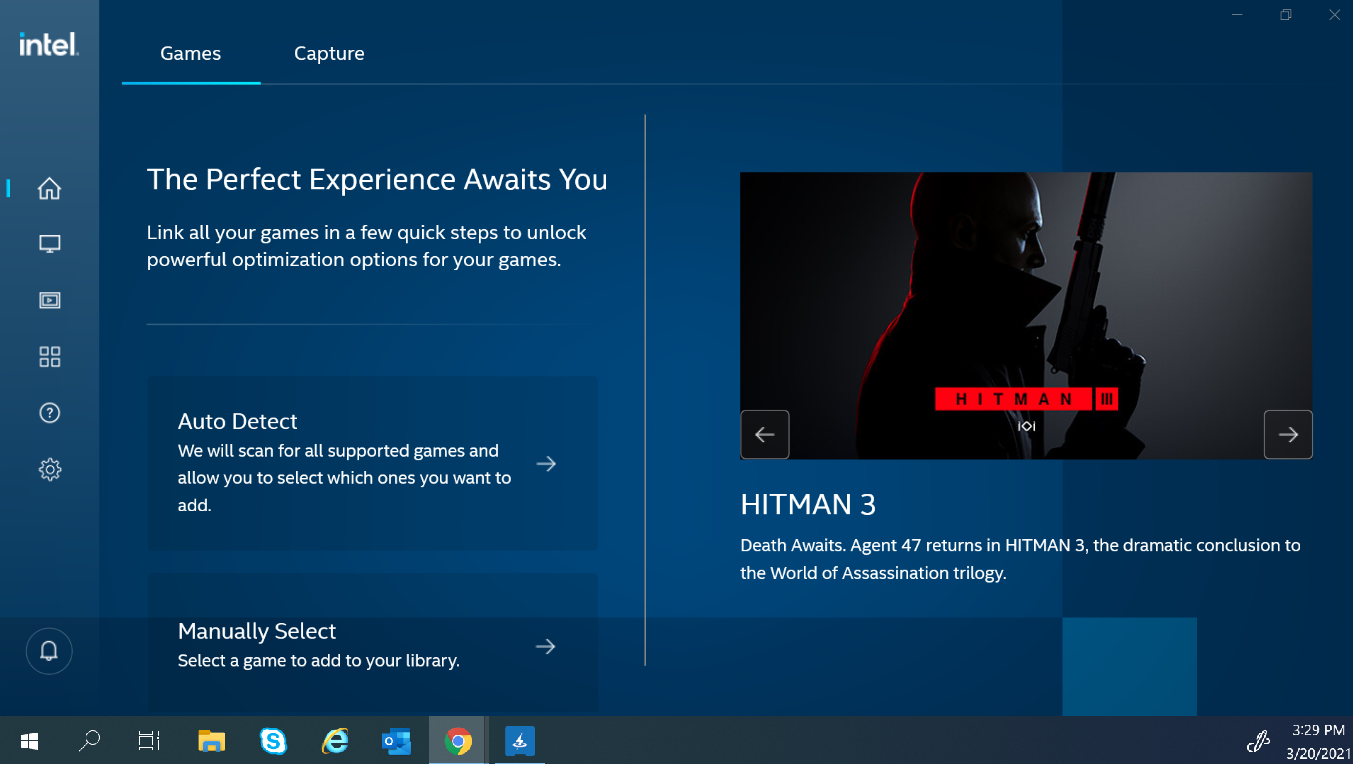The image size is (1353, 764).
Task: Open the Display settings monitor icon
Action: [x=49, y=244]
